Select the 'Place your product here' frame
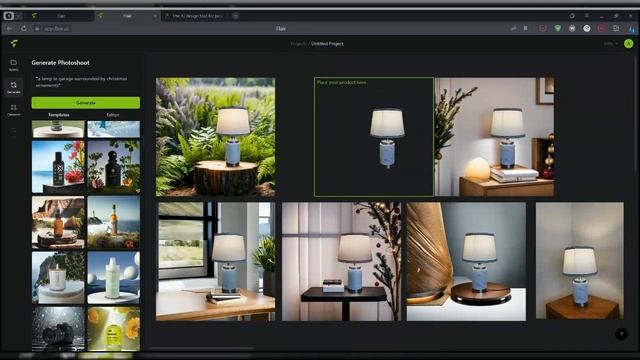Image resolution: width=640 pixels, height=360 pixels. (x=374, y=137)
